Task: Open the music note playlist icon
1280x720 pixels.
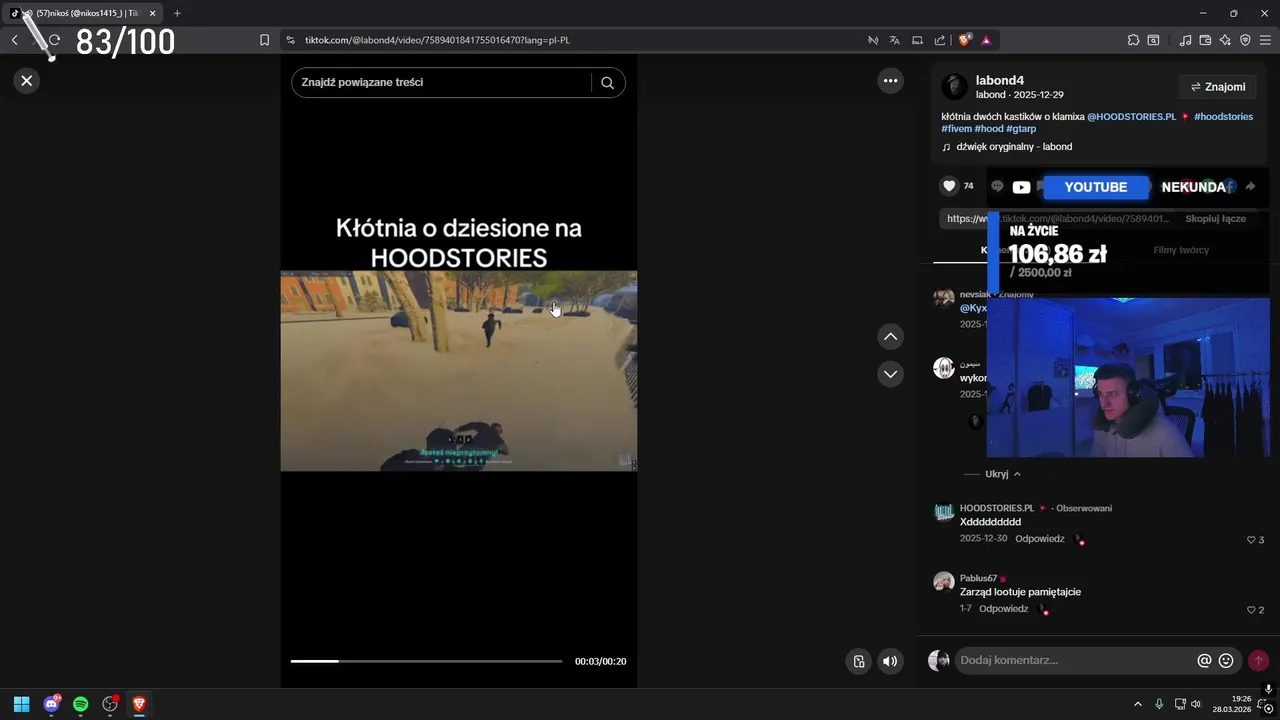Action: tap(1185, 40)
